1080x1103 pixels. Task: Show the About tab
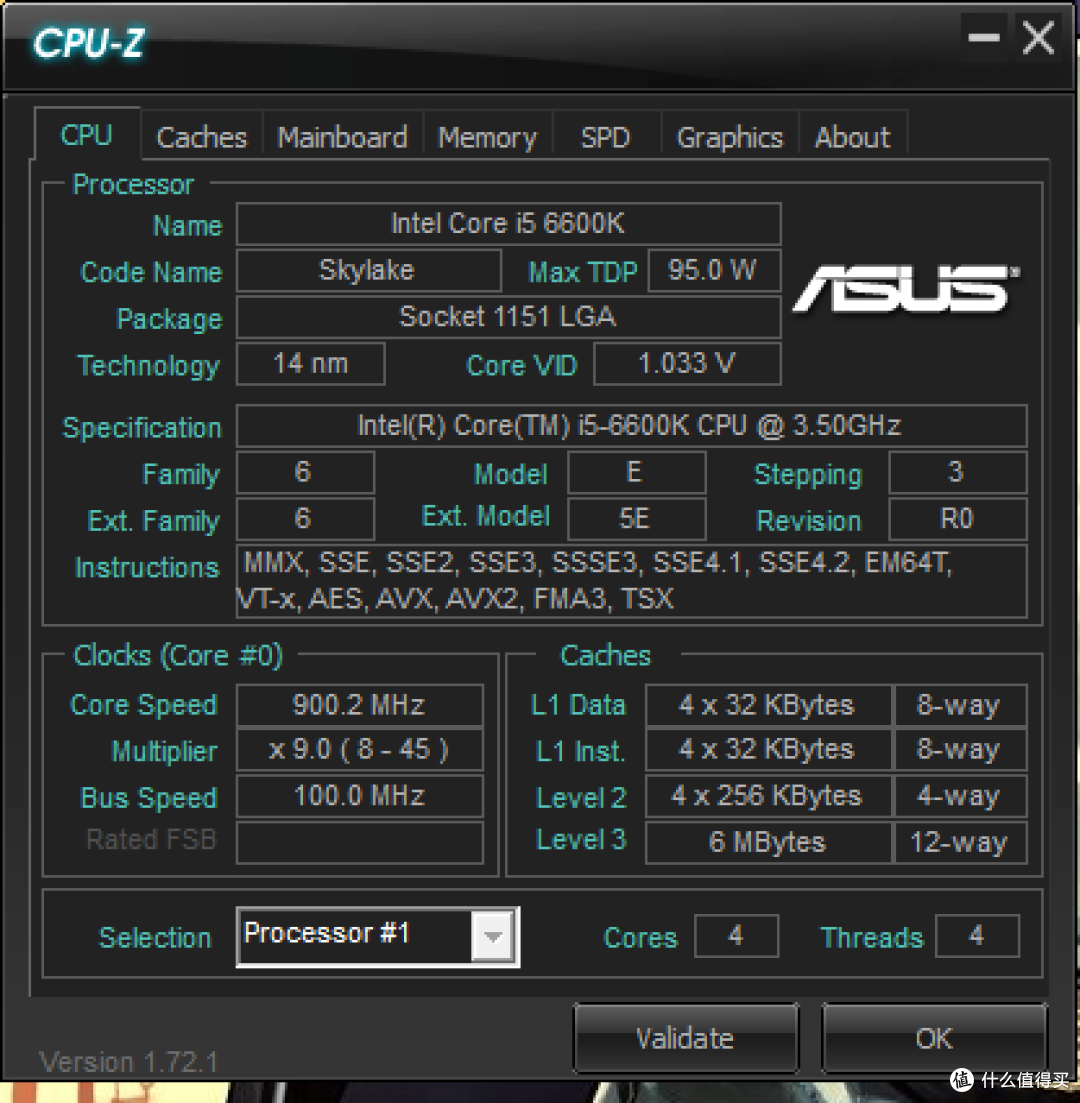point(853,136)
